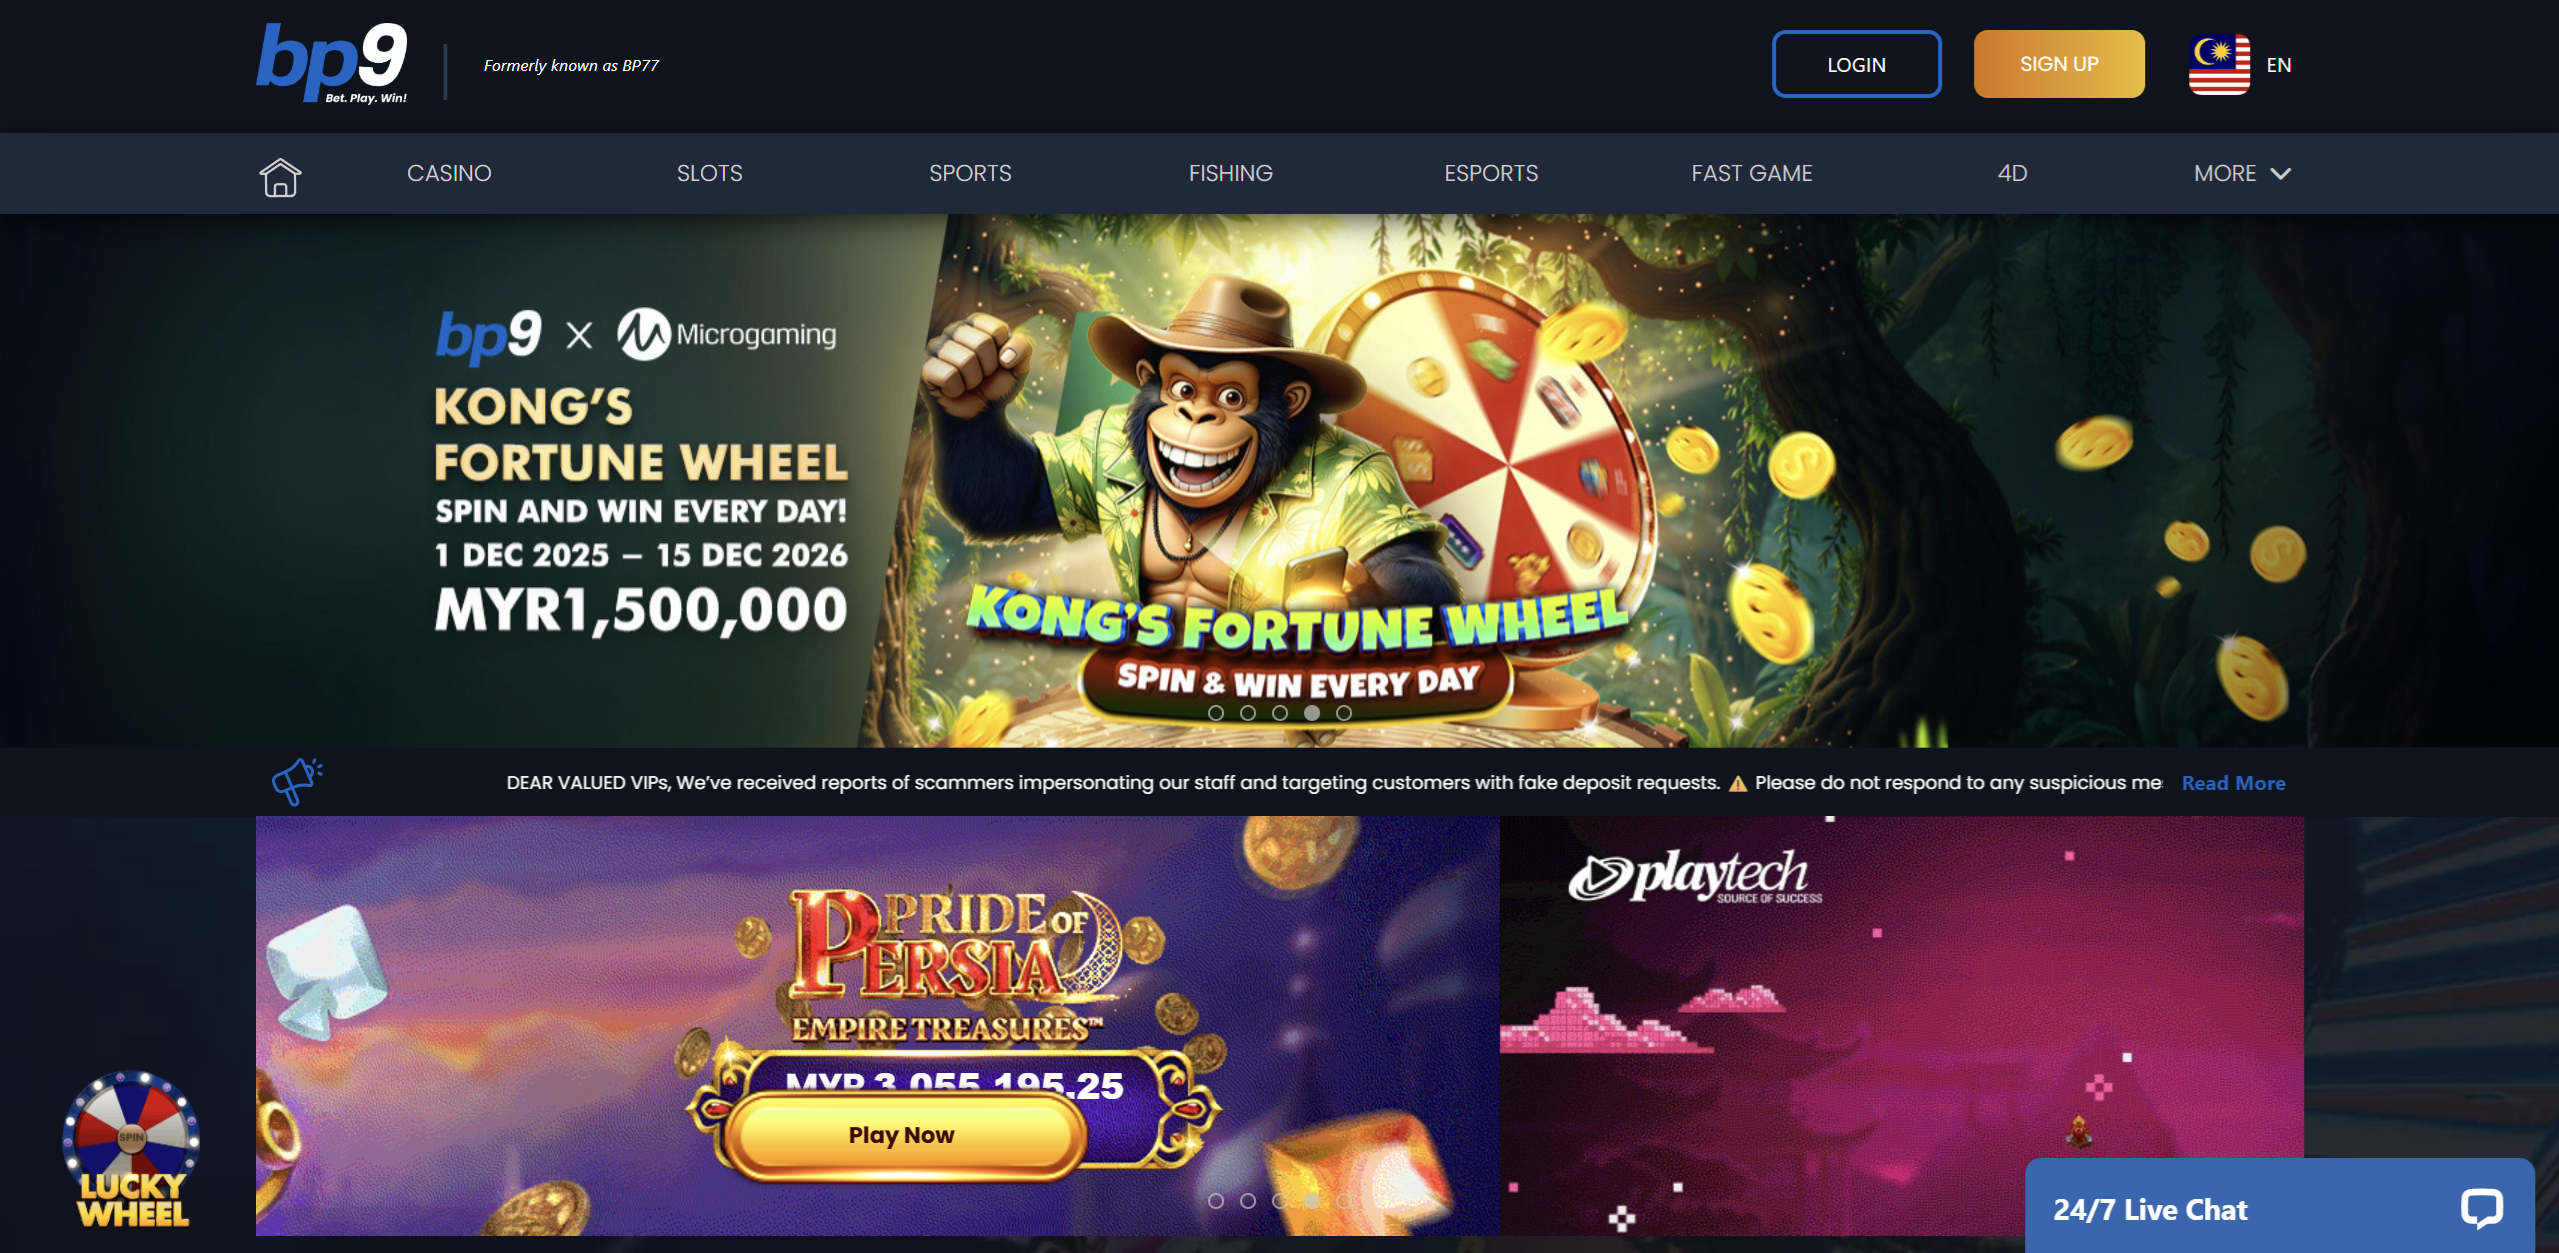
Task: Open the Lucky Wheel spin icon
Action: [132, 1149]
